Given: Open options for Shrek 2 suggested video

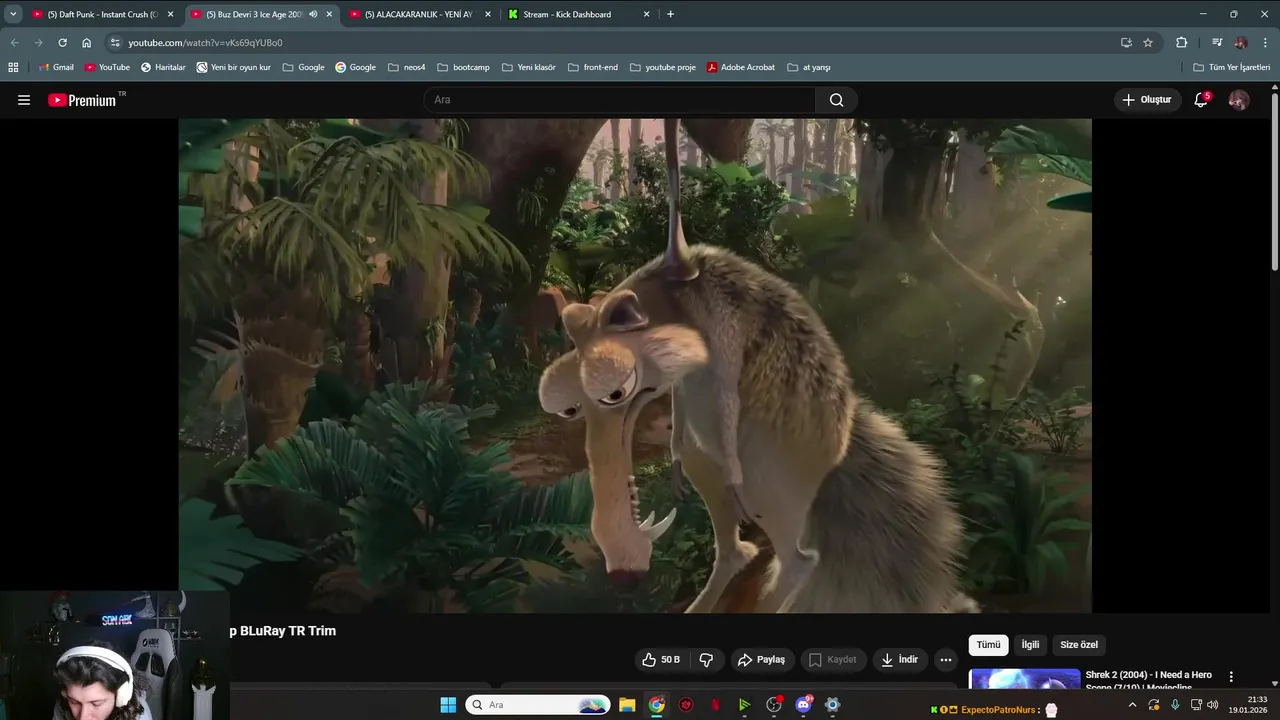Looking at the screenshot, I should coord(1231,677).
